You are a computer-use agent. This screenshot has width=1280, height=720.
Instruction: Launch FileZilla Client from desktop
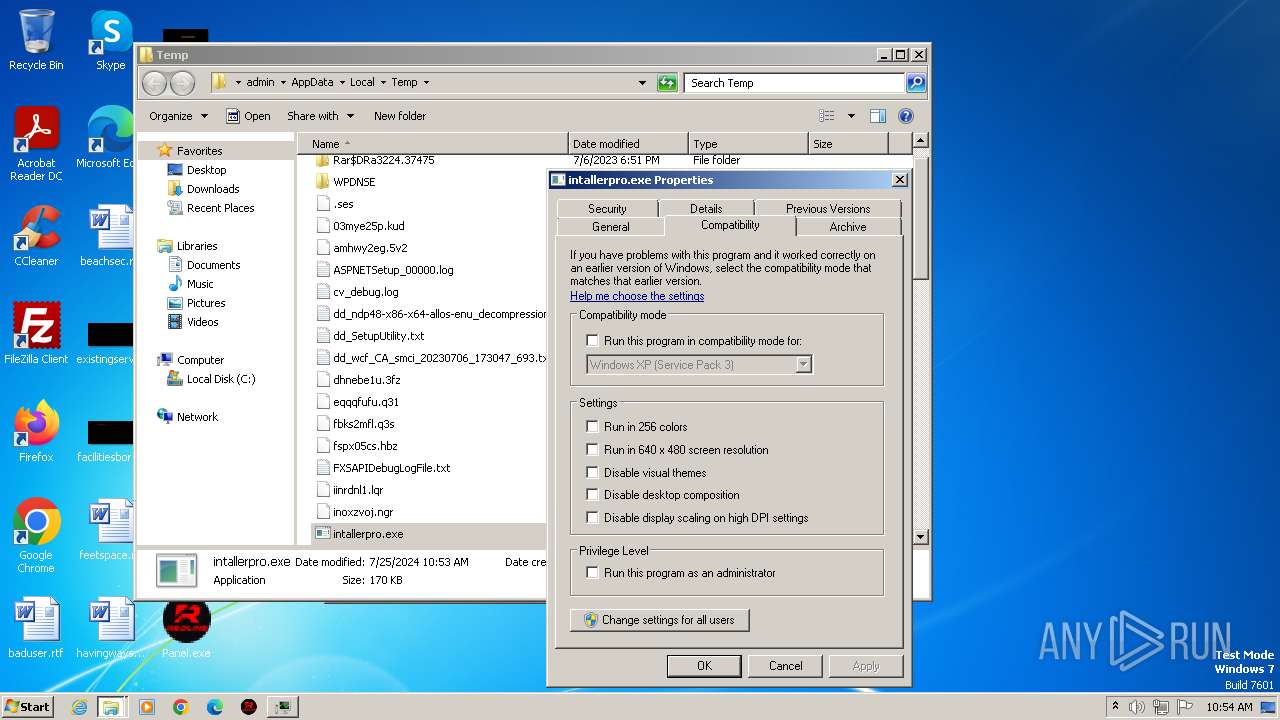coord(36,334)
